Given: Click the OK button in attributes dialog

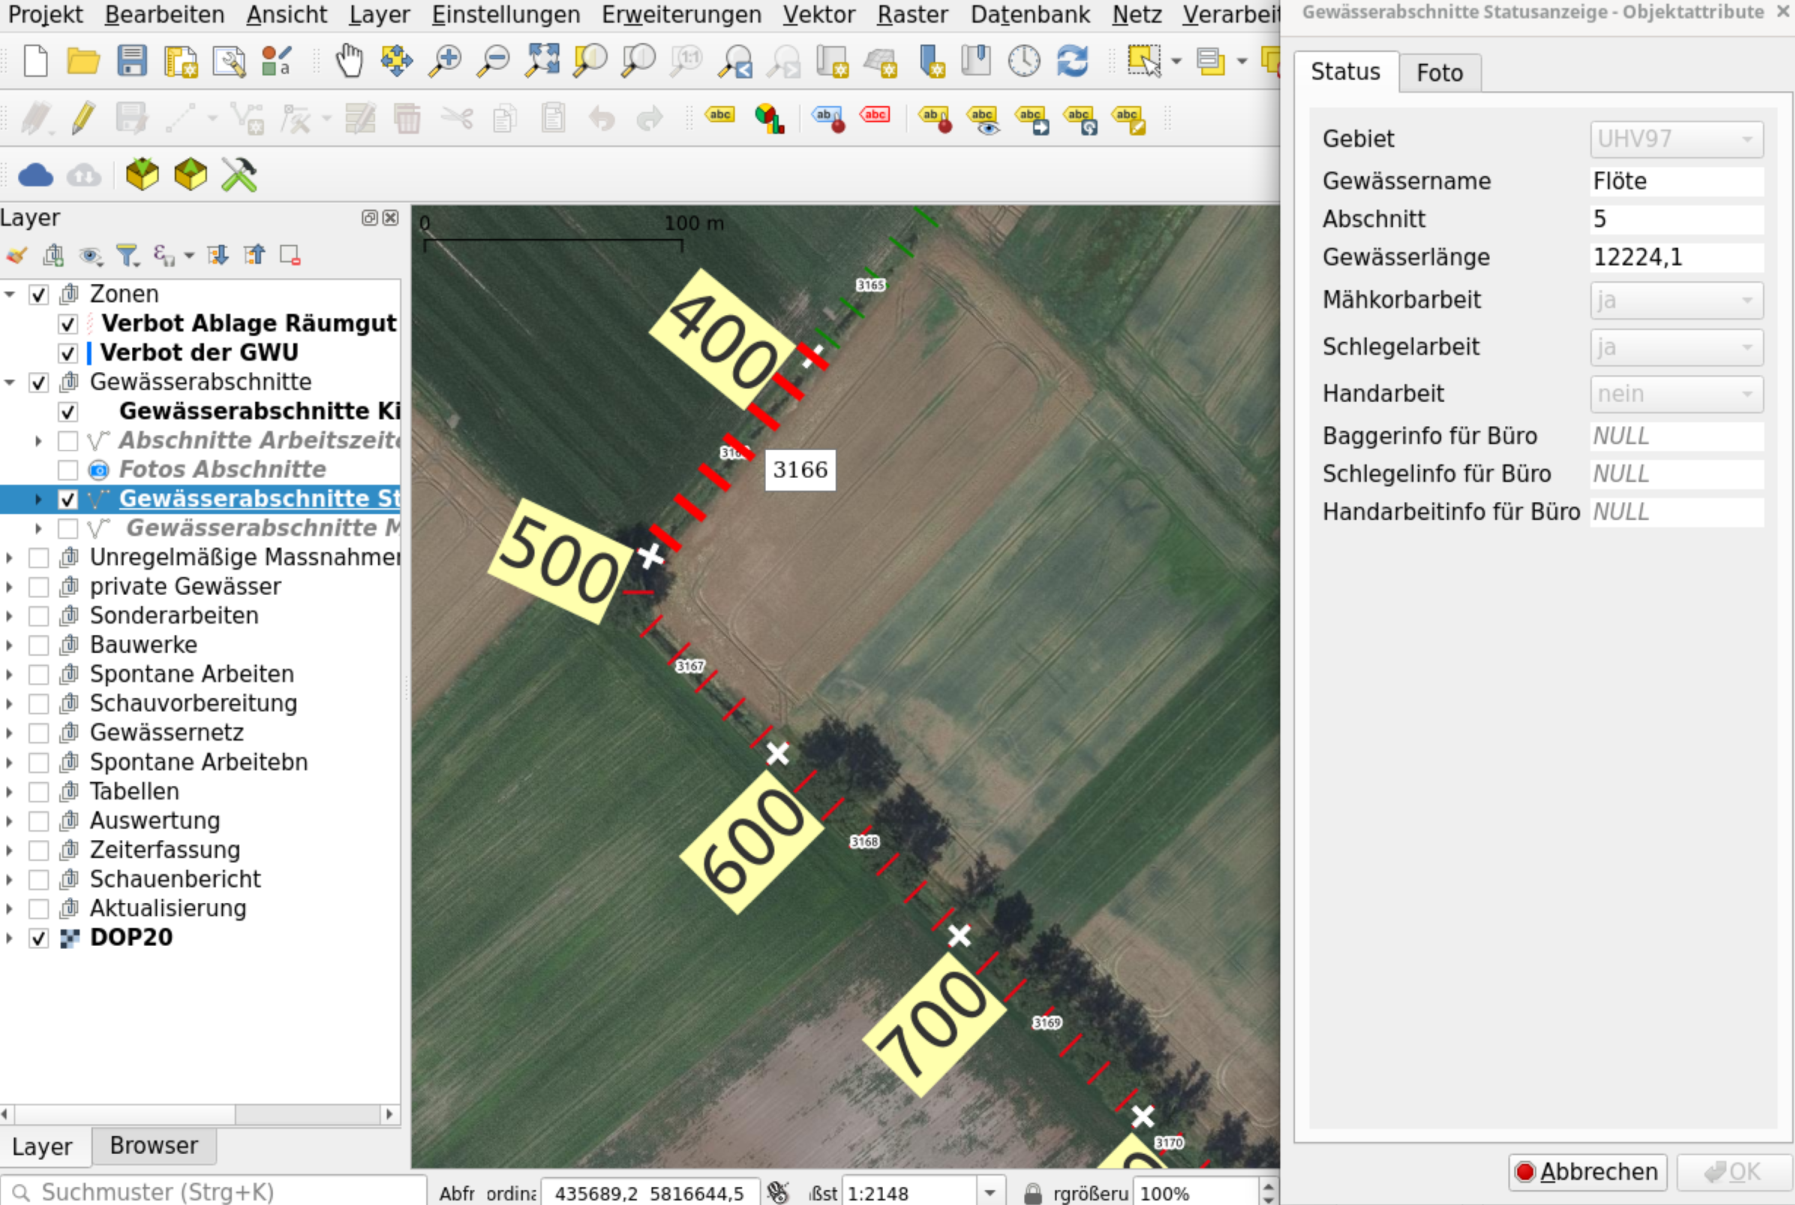Looking at the screenshot, I should (1733, 1172).
